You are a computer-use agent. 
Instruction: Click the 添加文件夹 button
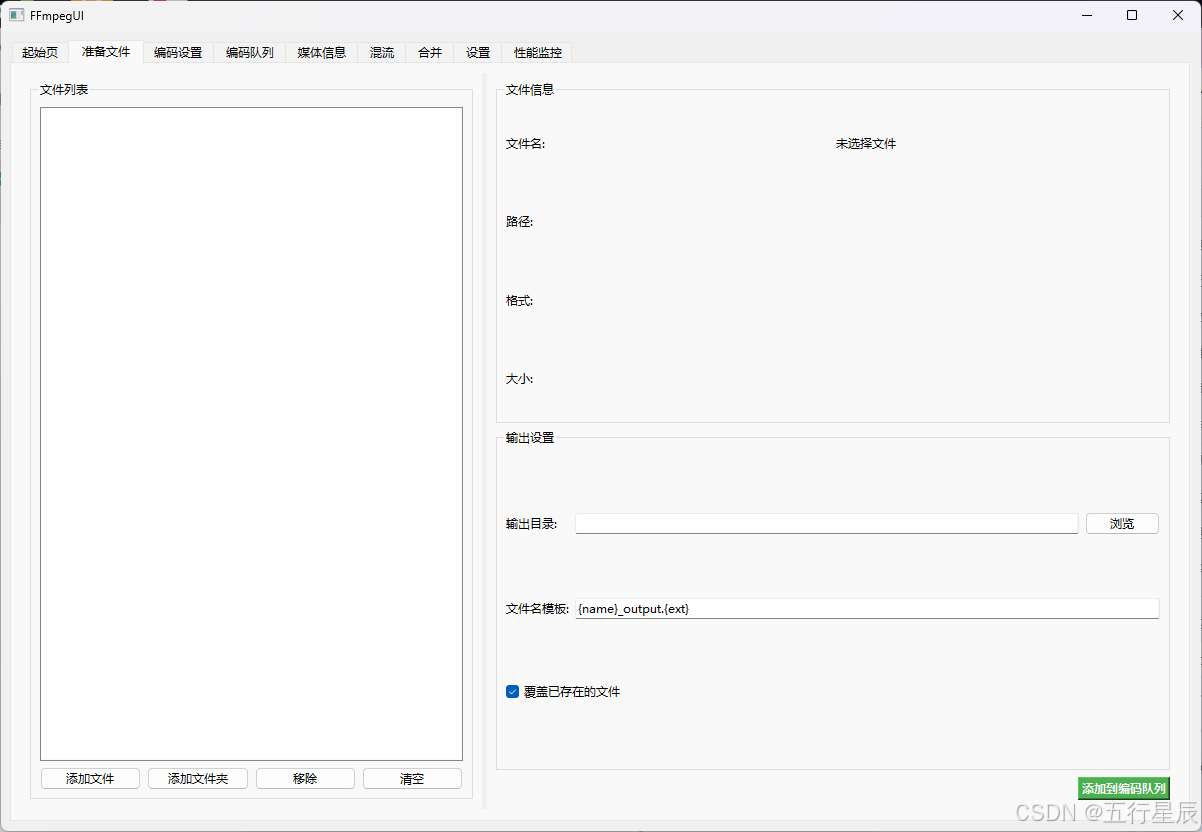198,779
